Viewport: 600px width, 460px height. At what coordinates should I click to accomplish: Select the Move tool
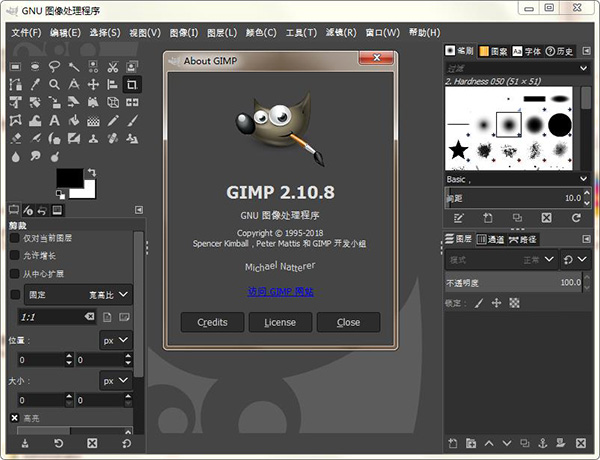pos(93,85)
